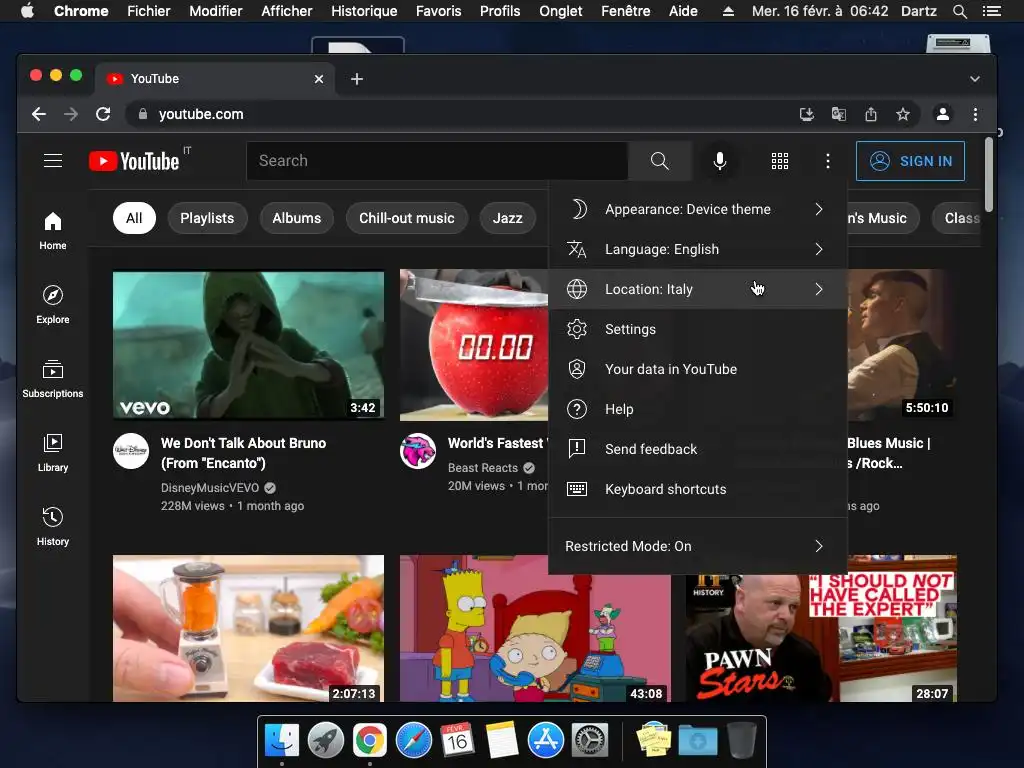Reload the page in Chrome
Viewport: 1024px width, 768px height.
pyautogui.click(x=103, y=114)
